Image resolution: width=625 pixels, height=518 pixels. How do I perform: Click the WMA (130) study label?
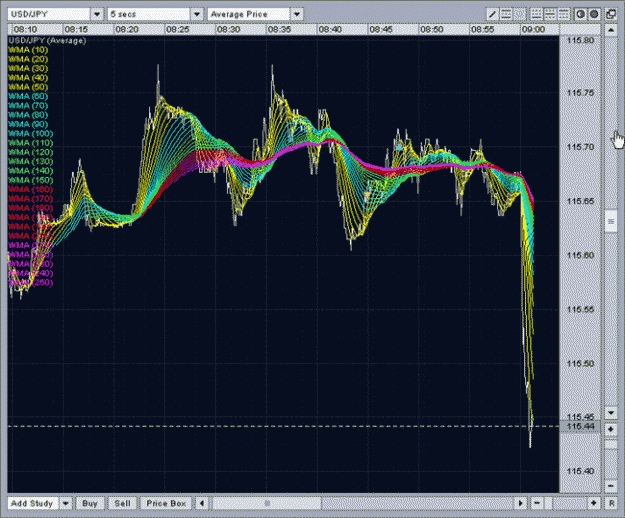pyautogui.click(x=30, y=161)
